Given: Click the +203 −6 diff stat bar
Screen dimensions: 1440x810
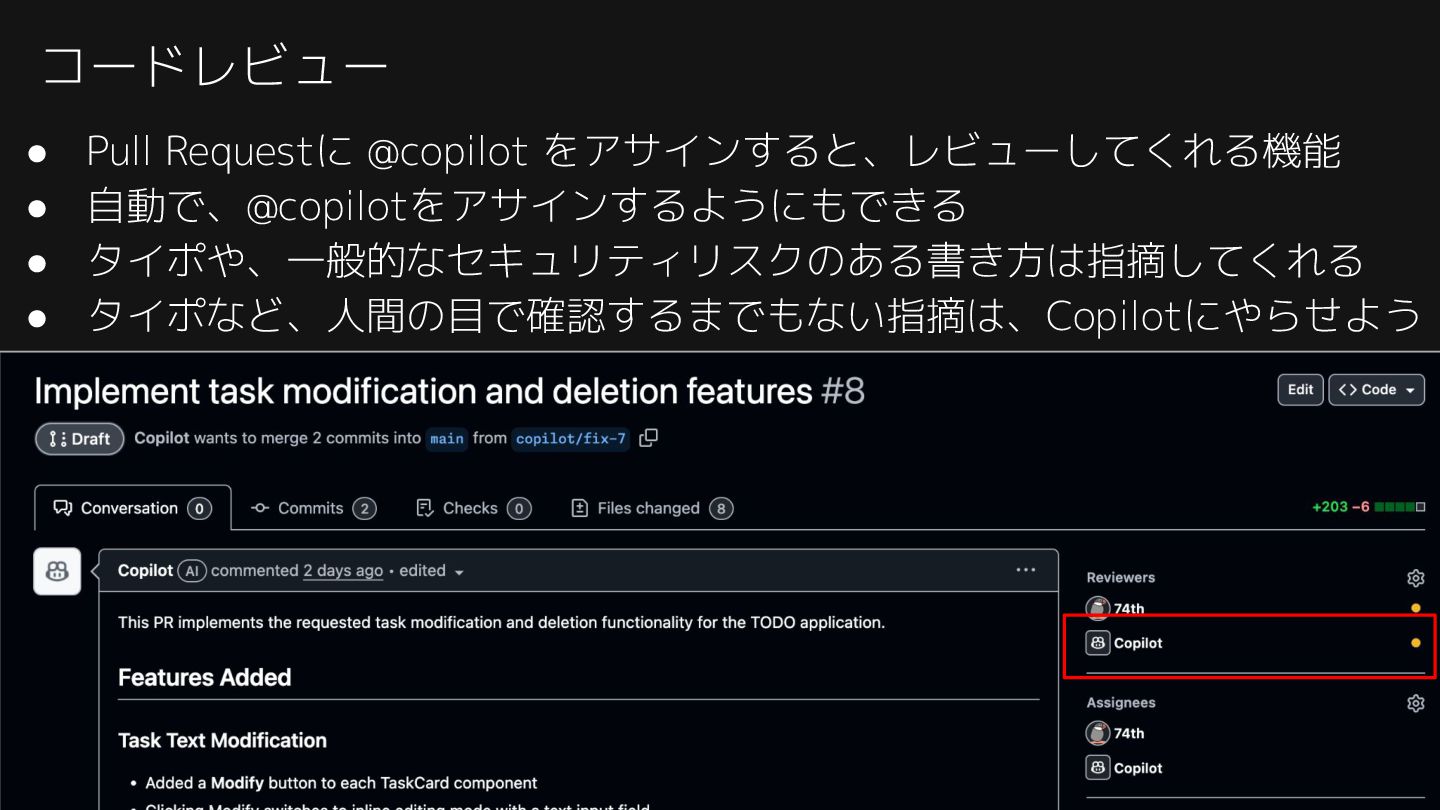Looking at the screenshot, I should tap(1368, 507).
